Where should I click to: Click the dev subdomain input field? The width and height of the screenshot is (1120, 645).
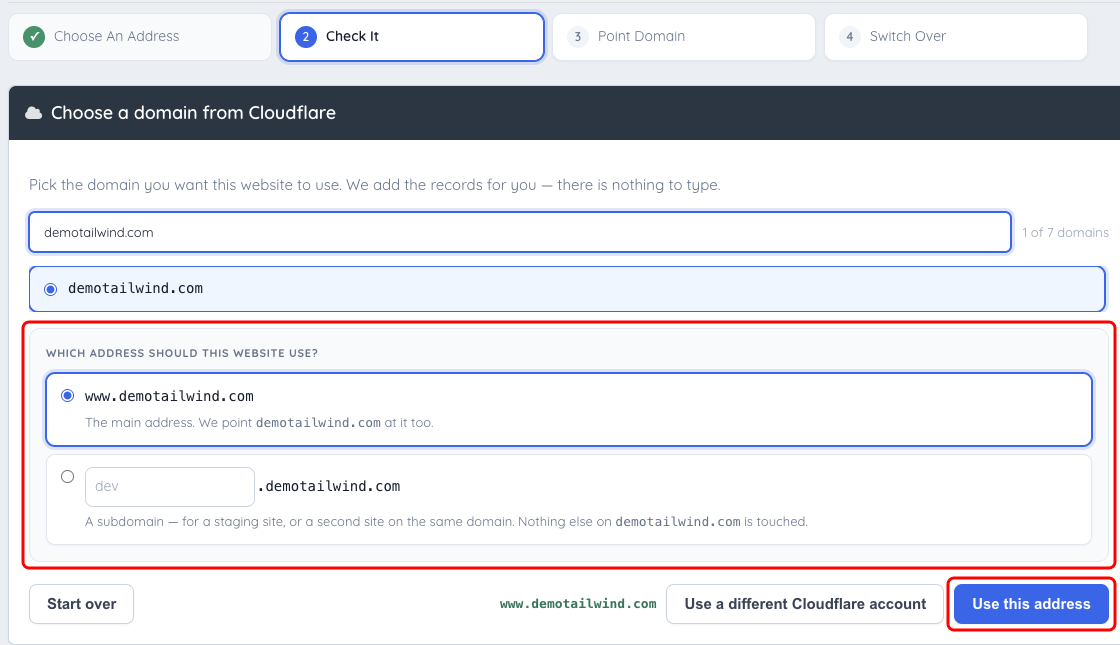coord(170,486)
